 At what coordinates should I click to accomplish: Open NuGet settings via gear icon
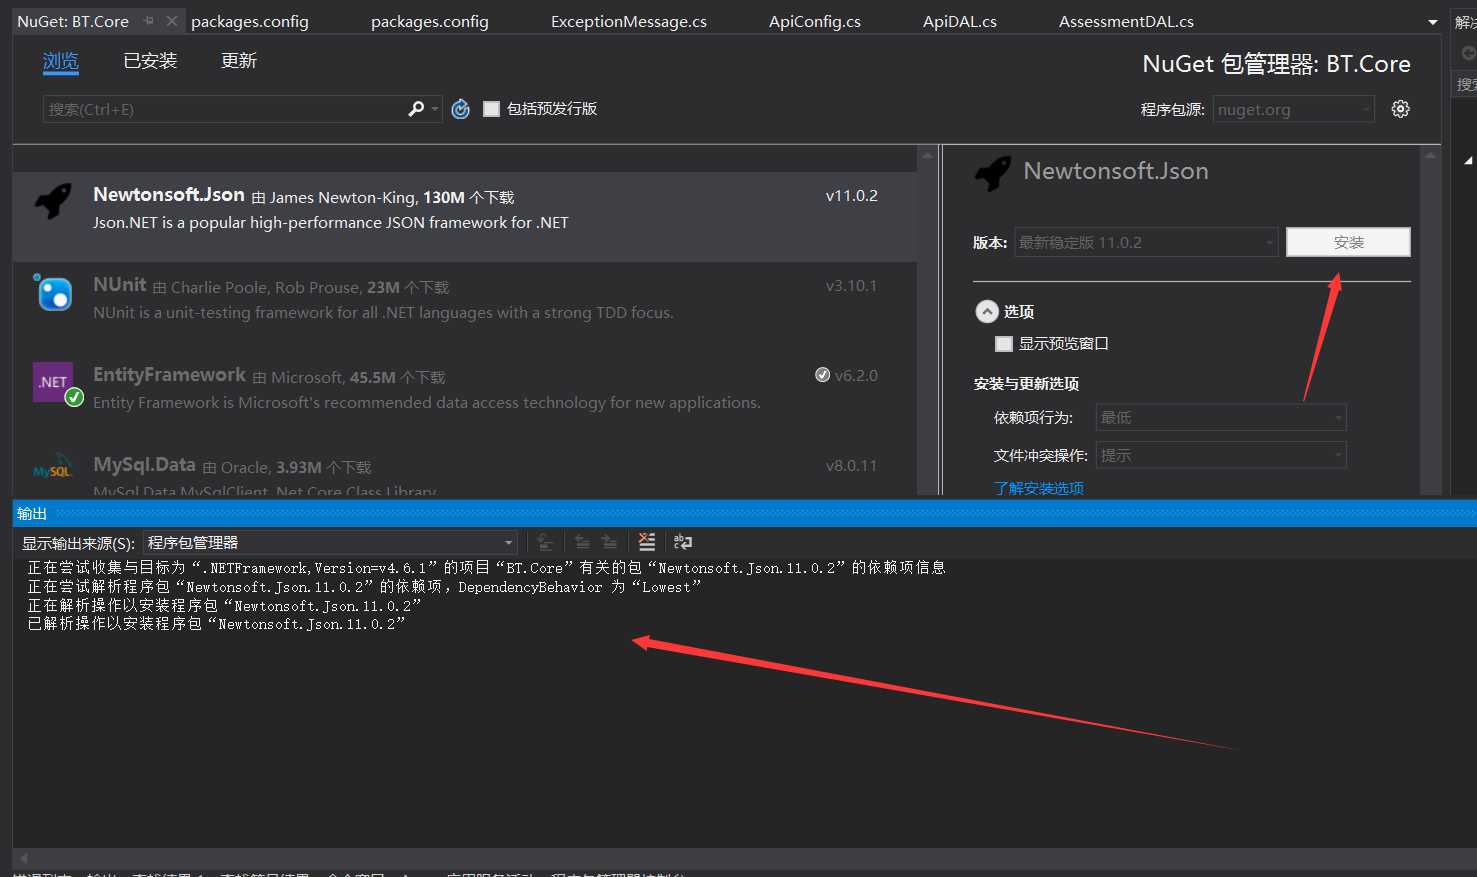point(1400,109)
